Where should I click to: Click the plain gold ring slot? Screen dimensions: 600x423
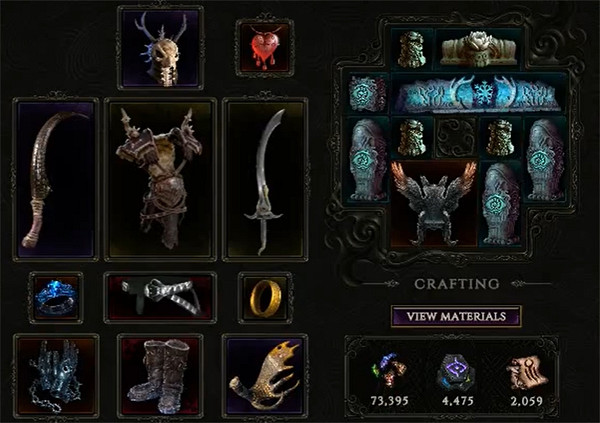click(x=265, y=297)
